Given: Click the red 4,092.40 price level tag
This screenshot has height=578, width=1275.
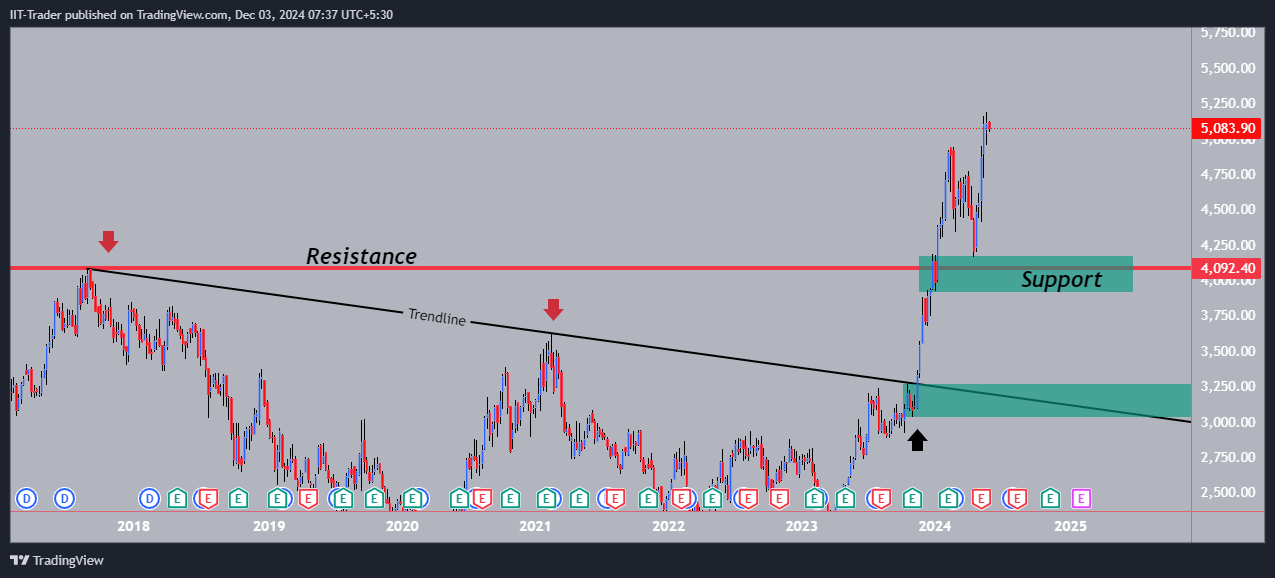Looking at the screenshot, I should tap(1225, 268).
